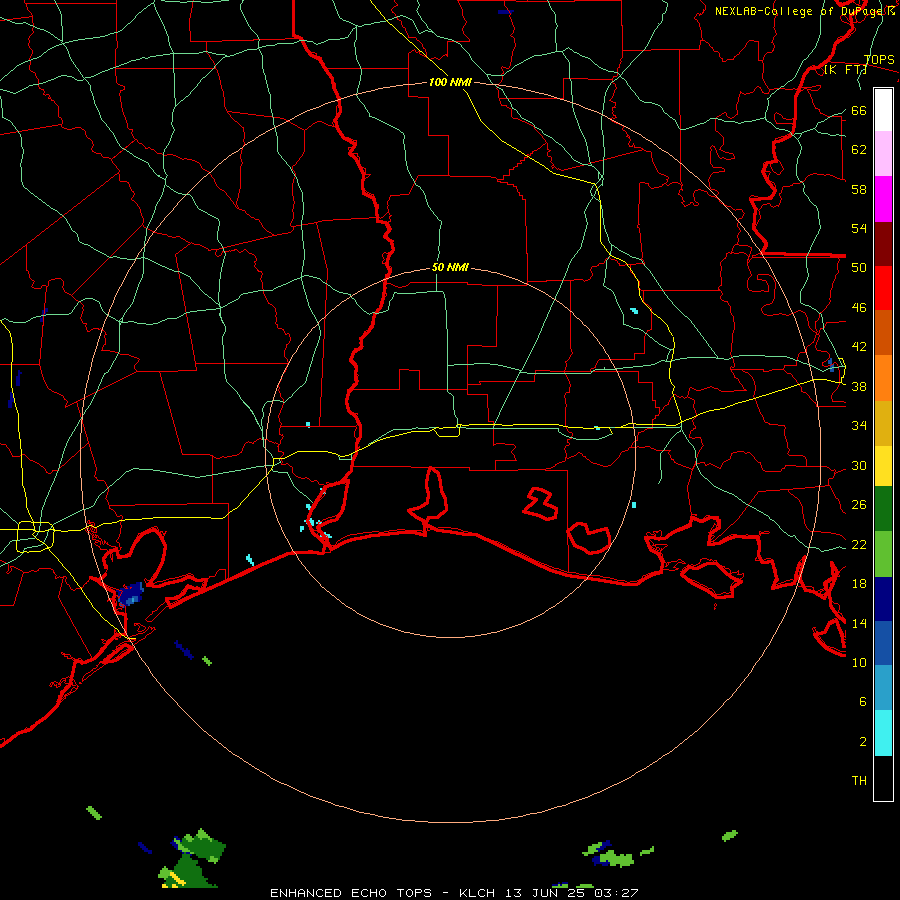Pick the navy 14-18 legend color block
Image resolution: width=900 pixels, height=900 pixels.
click(883, 599)
